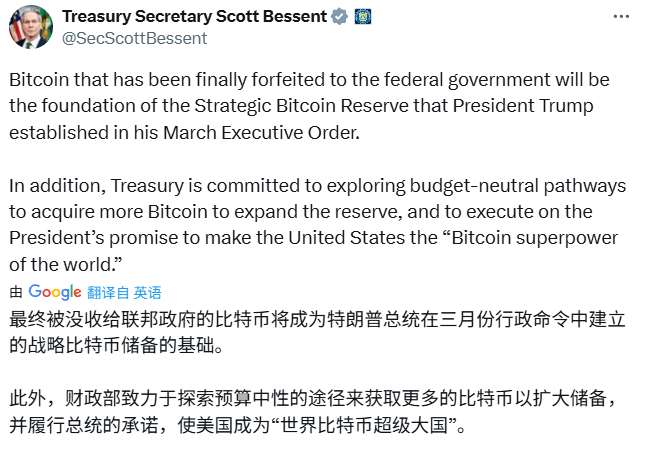Viewport: 648px width, 449px height.
Task: Open the Treasury Secretary Scott Bessent display name
Action: click(x=194, y=17)
